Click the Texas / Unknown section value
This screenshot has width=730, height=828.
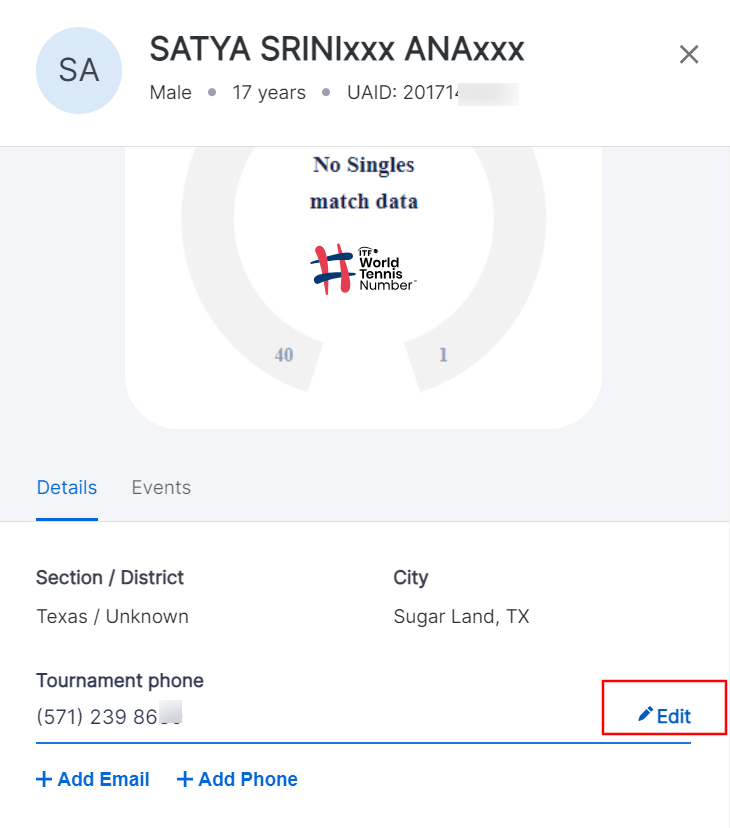(x=113, y=616)
